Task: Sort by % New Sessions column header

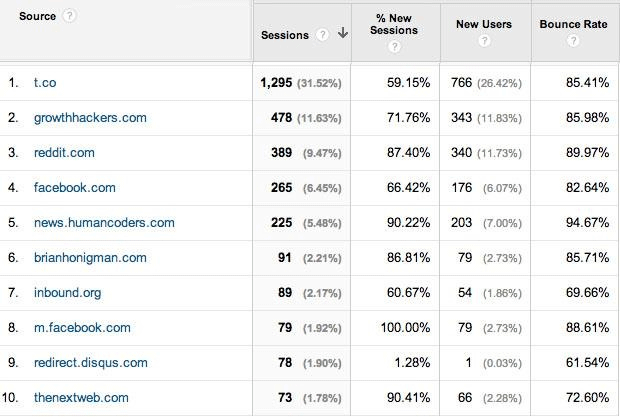Action: [394, 24]
